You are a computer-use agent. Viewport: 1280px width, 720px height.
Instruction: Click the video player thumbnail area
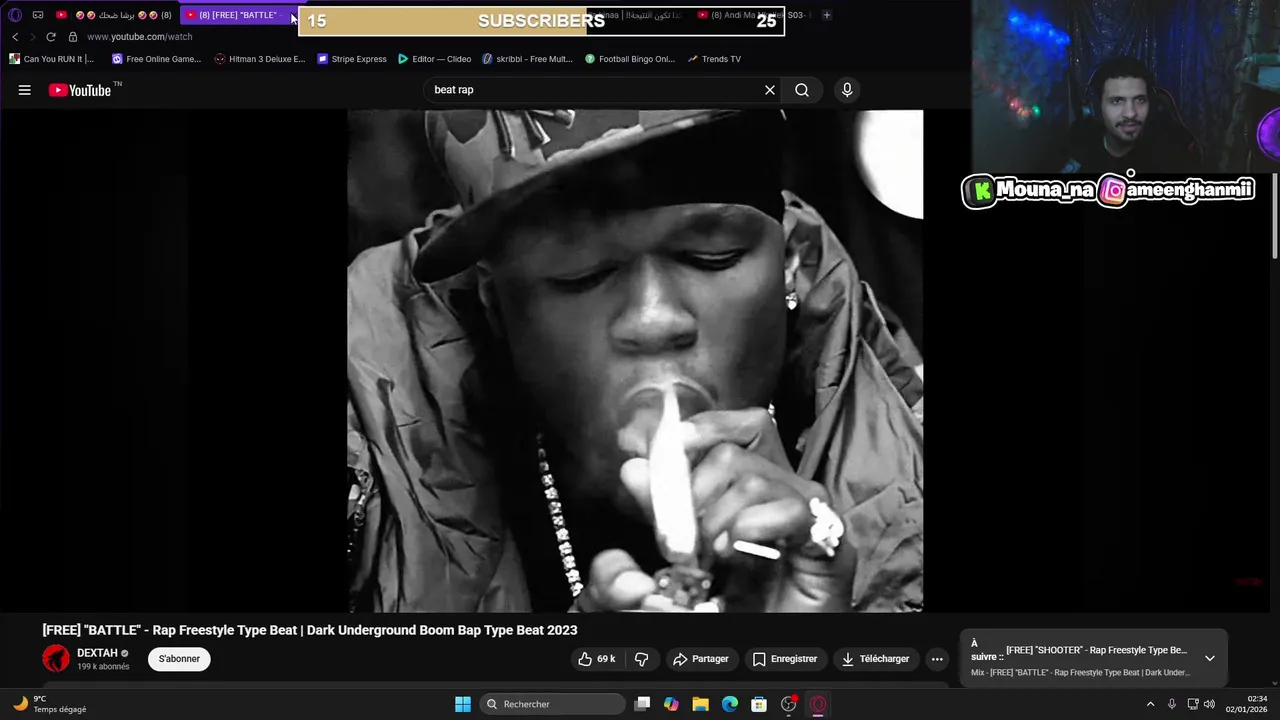pos(635,361)
